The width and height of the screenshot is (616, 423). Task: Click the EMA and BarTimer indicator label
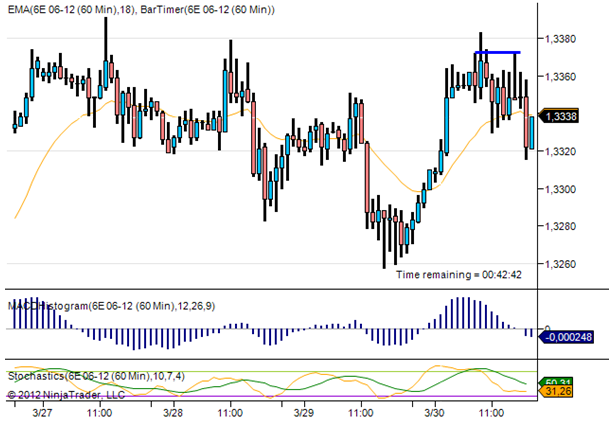coord(141,9)
